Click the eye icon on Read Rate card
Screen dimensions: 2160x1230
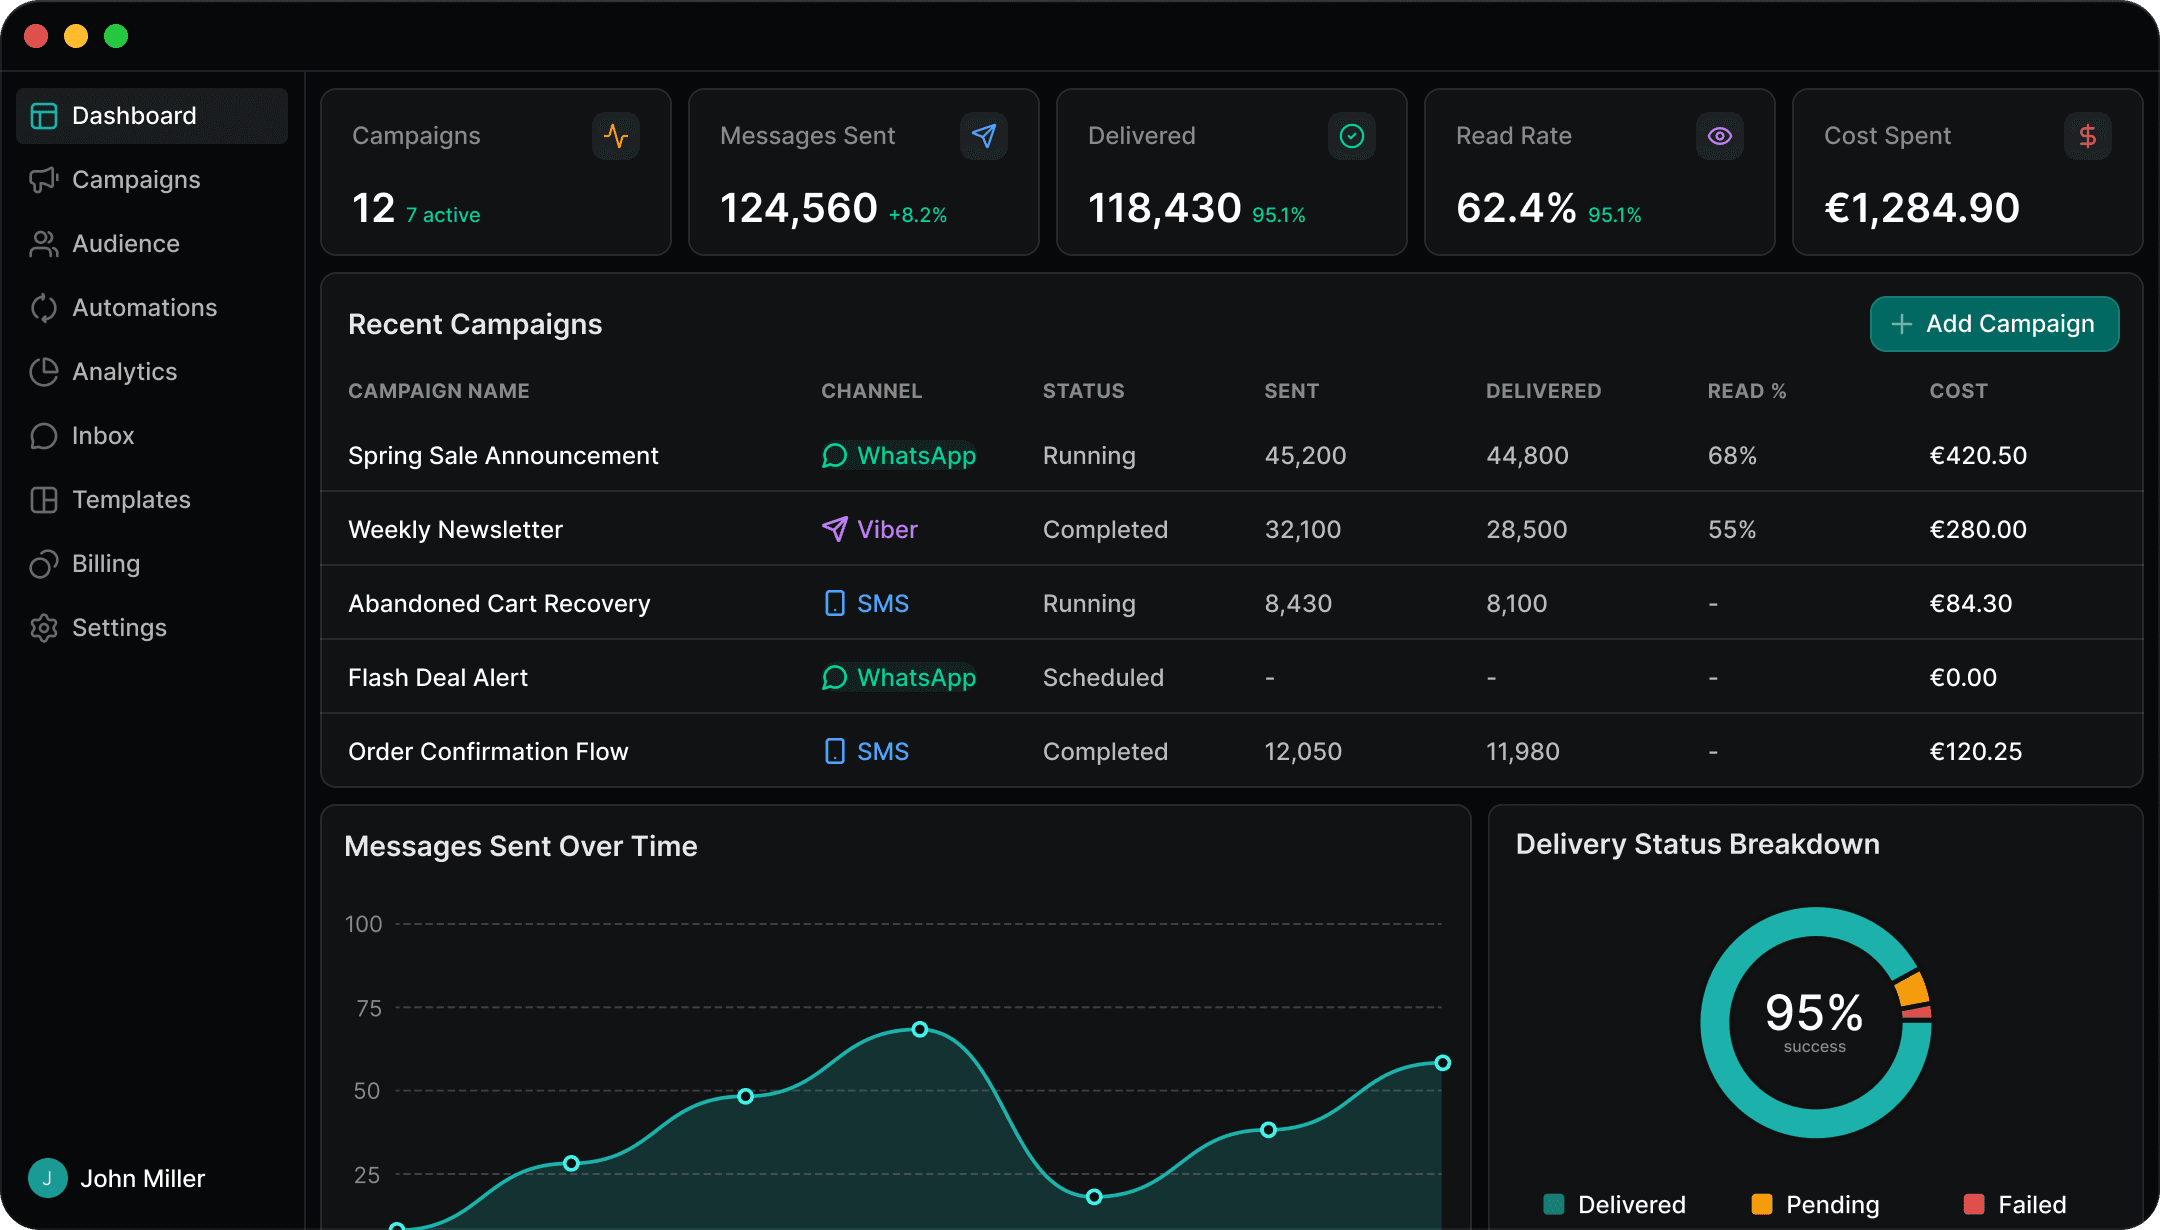(1720, 136)
